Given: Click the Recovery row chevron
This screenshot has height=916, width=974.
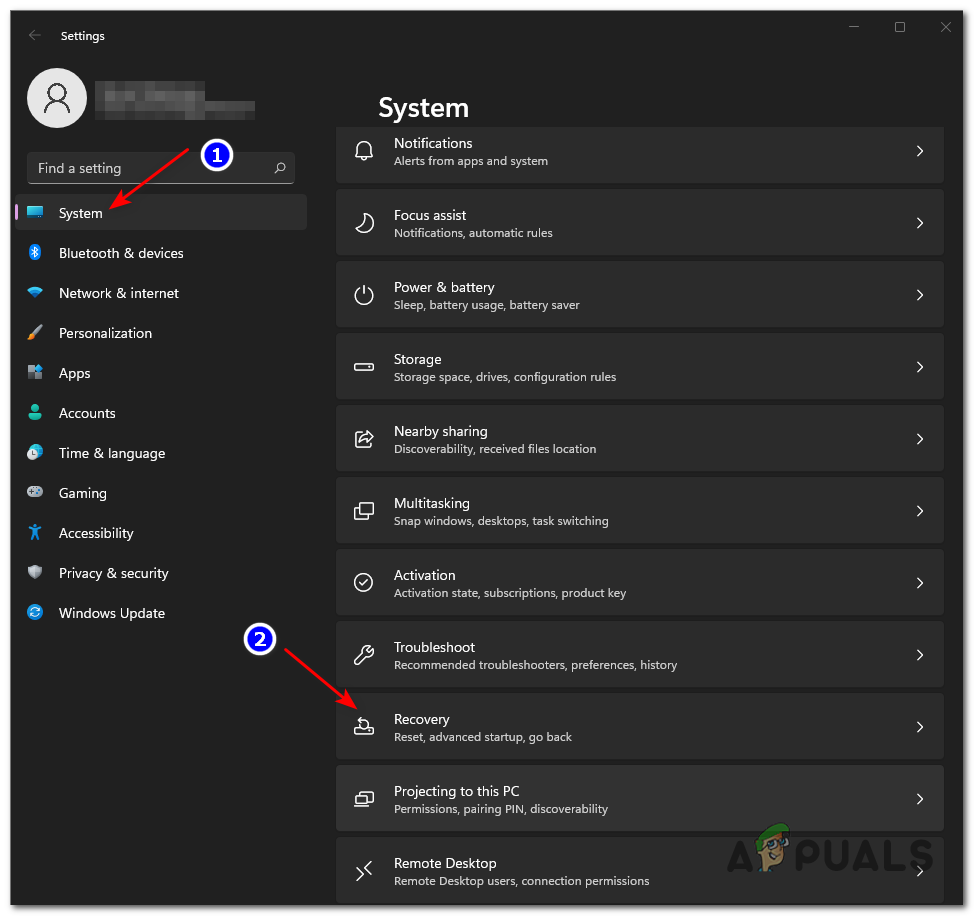Looking at the screenshot, I should (x=920, y=727).
